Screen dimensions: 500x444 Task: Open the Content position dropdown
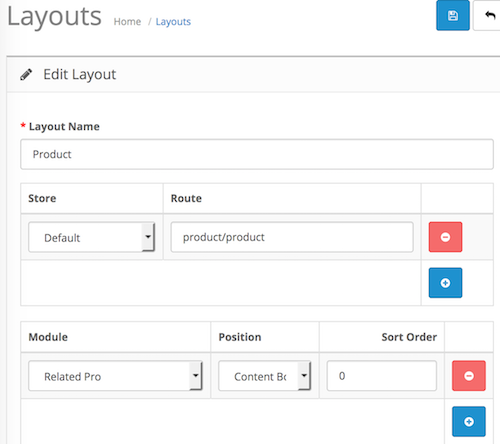click(265, 376)
